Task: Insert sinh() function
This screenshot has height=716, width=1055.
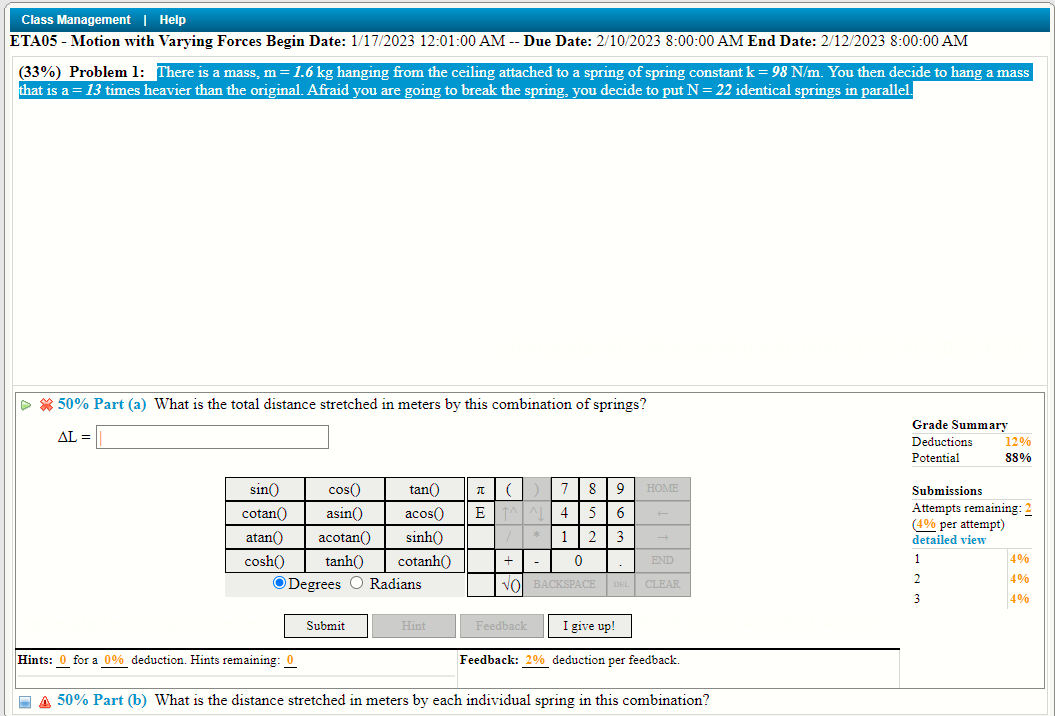Action: 425,537
